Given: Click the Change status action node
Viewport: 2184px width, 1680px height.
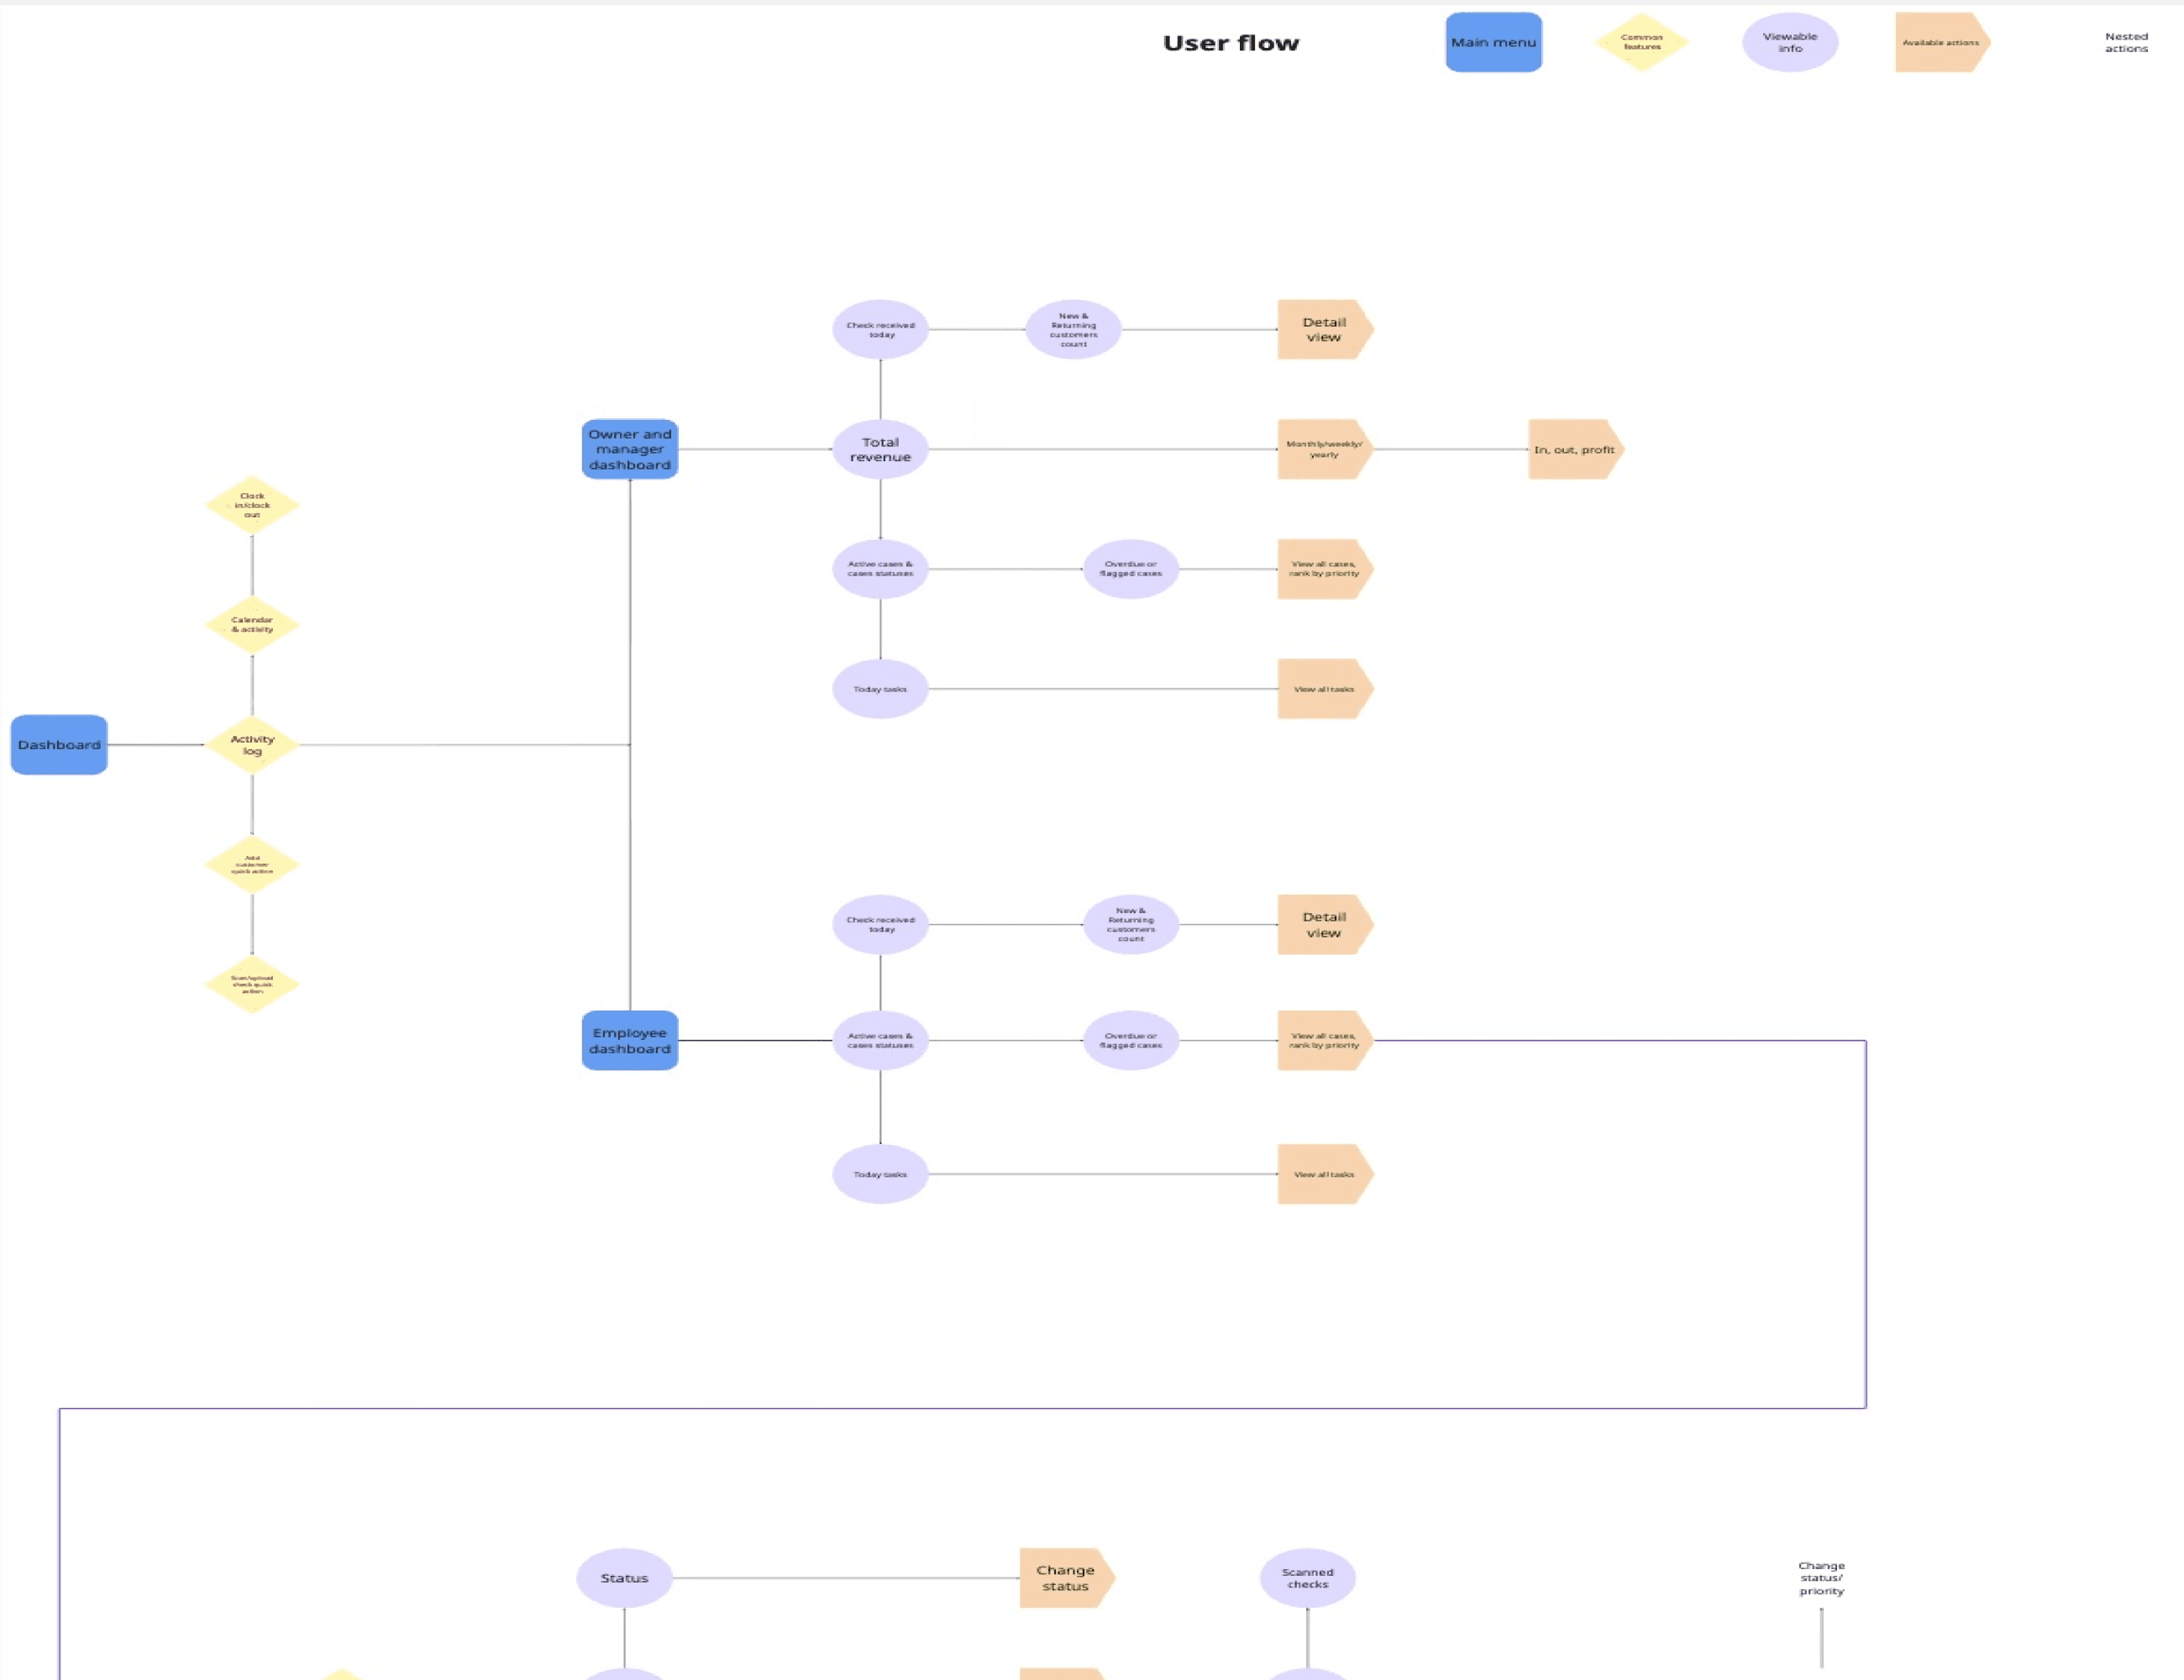Looking at the screenshot, I should [1067, 1578].
